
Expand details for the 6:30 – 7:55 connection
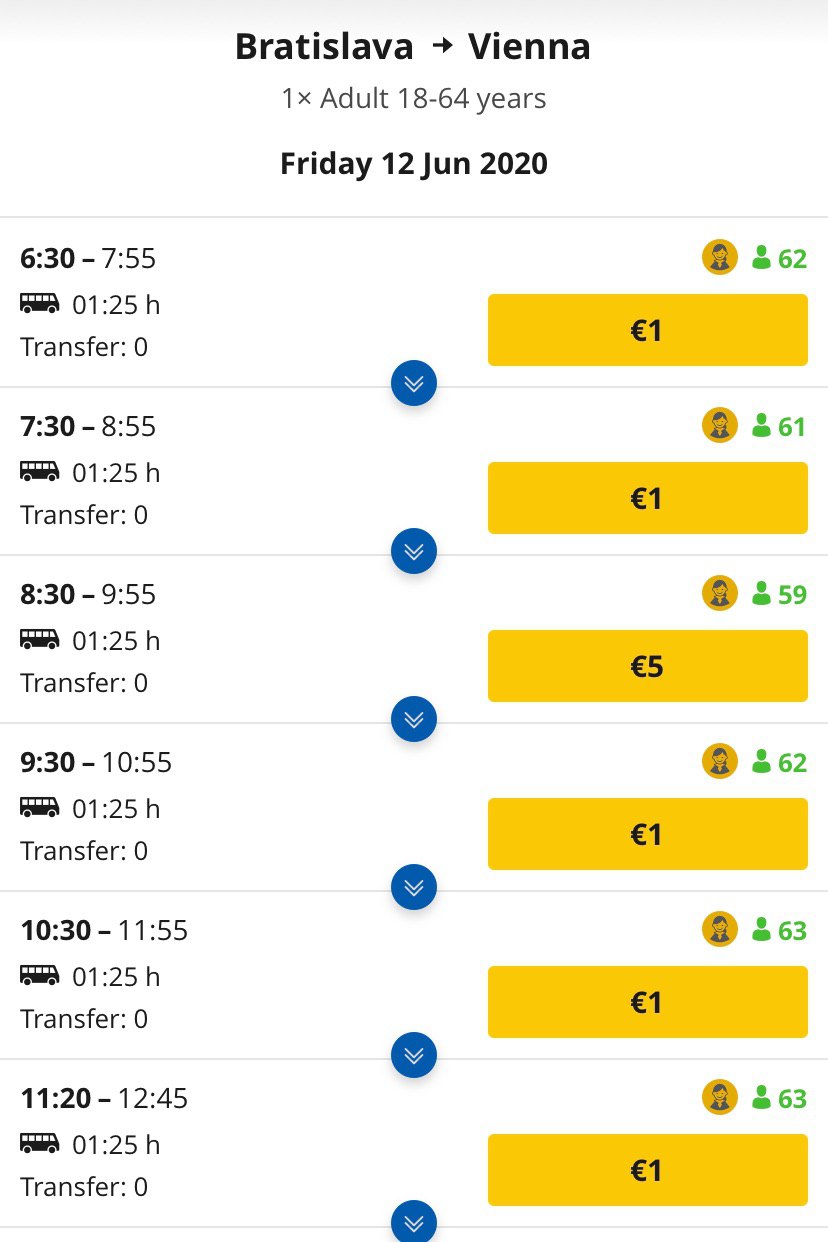tap(414, 382)
